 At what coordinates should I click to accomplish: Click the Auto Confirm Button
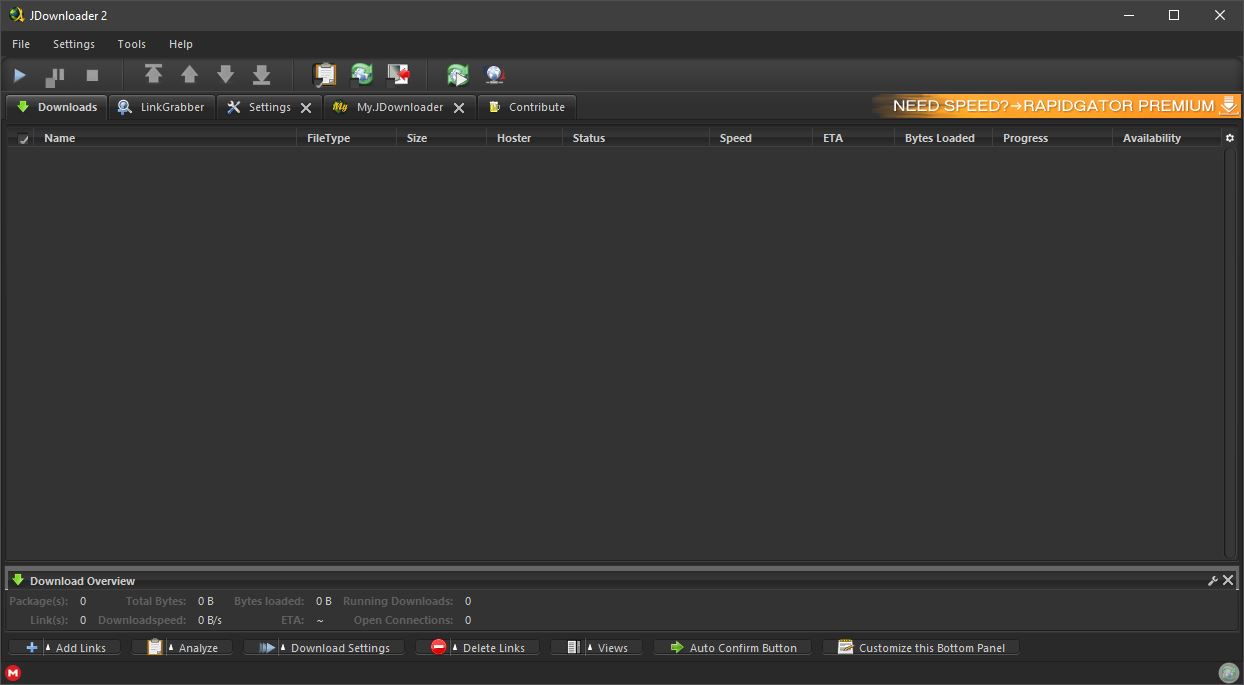click(x=733, y=647)
